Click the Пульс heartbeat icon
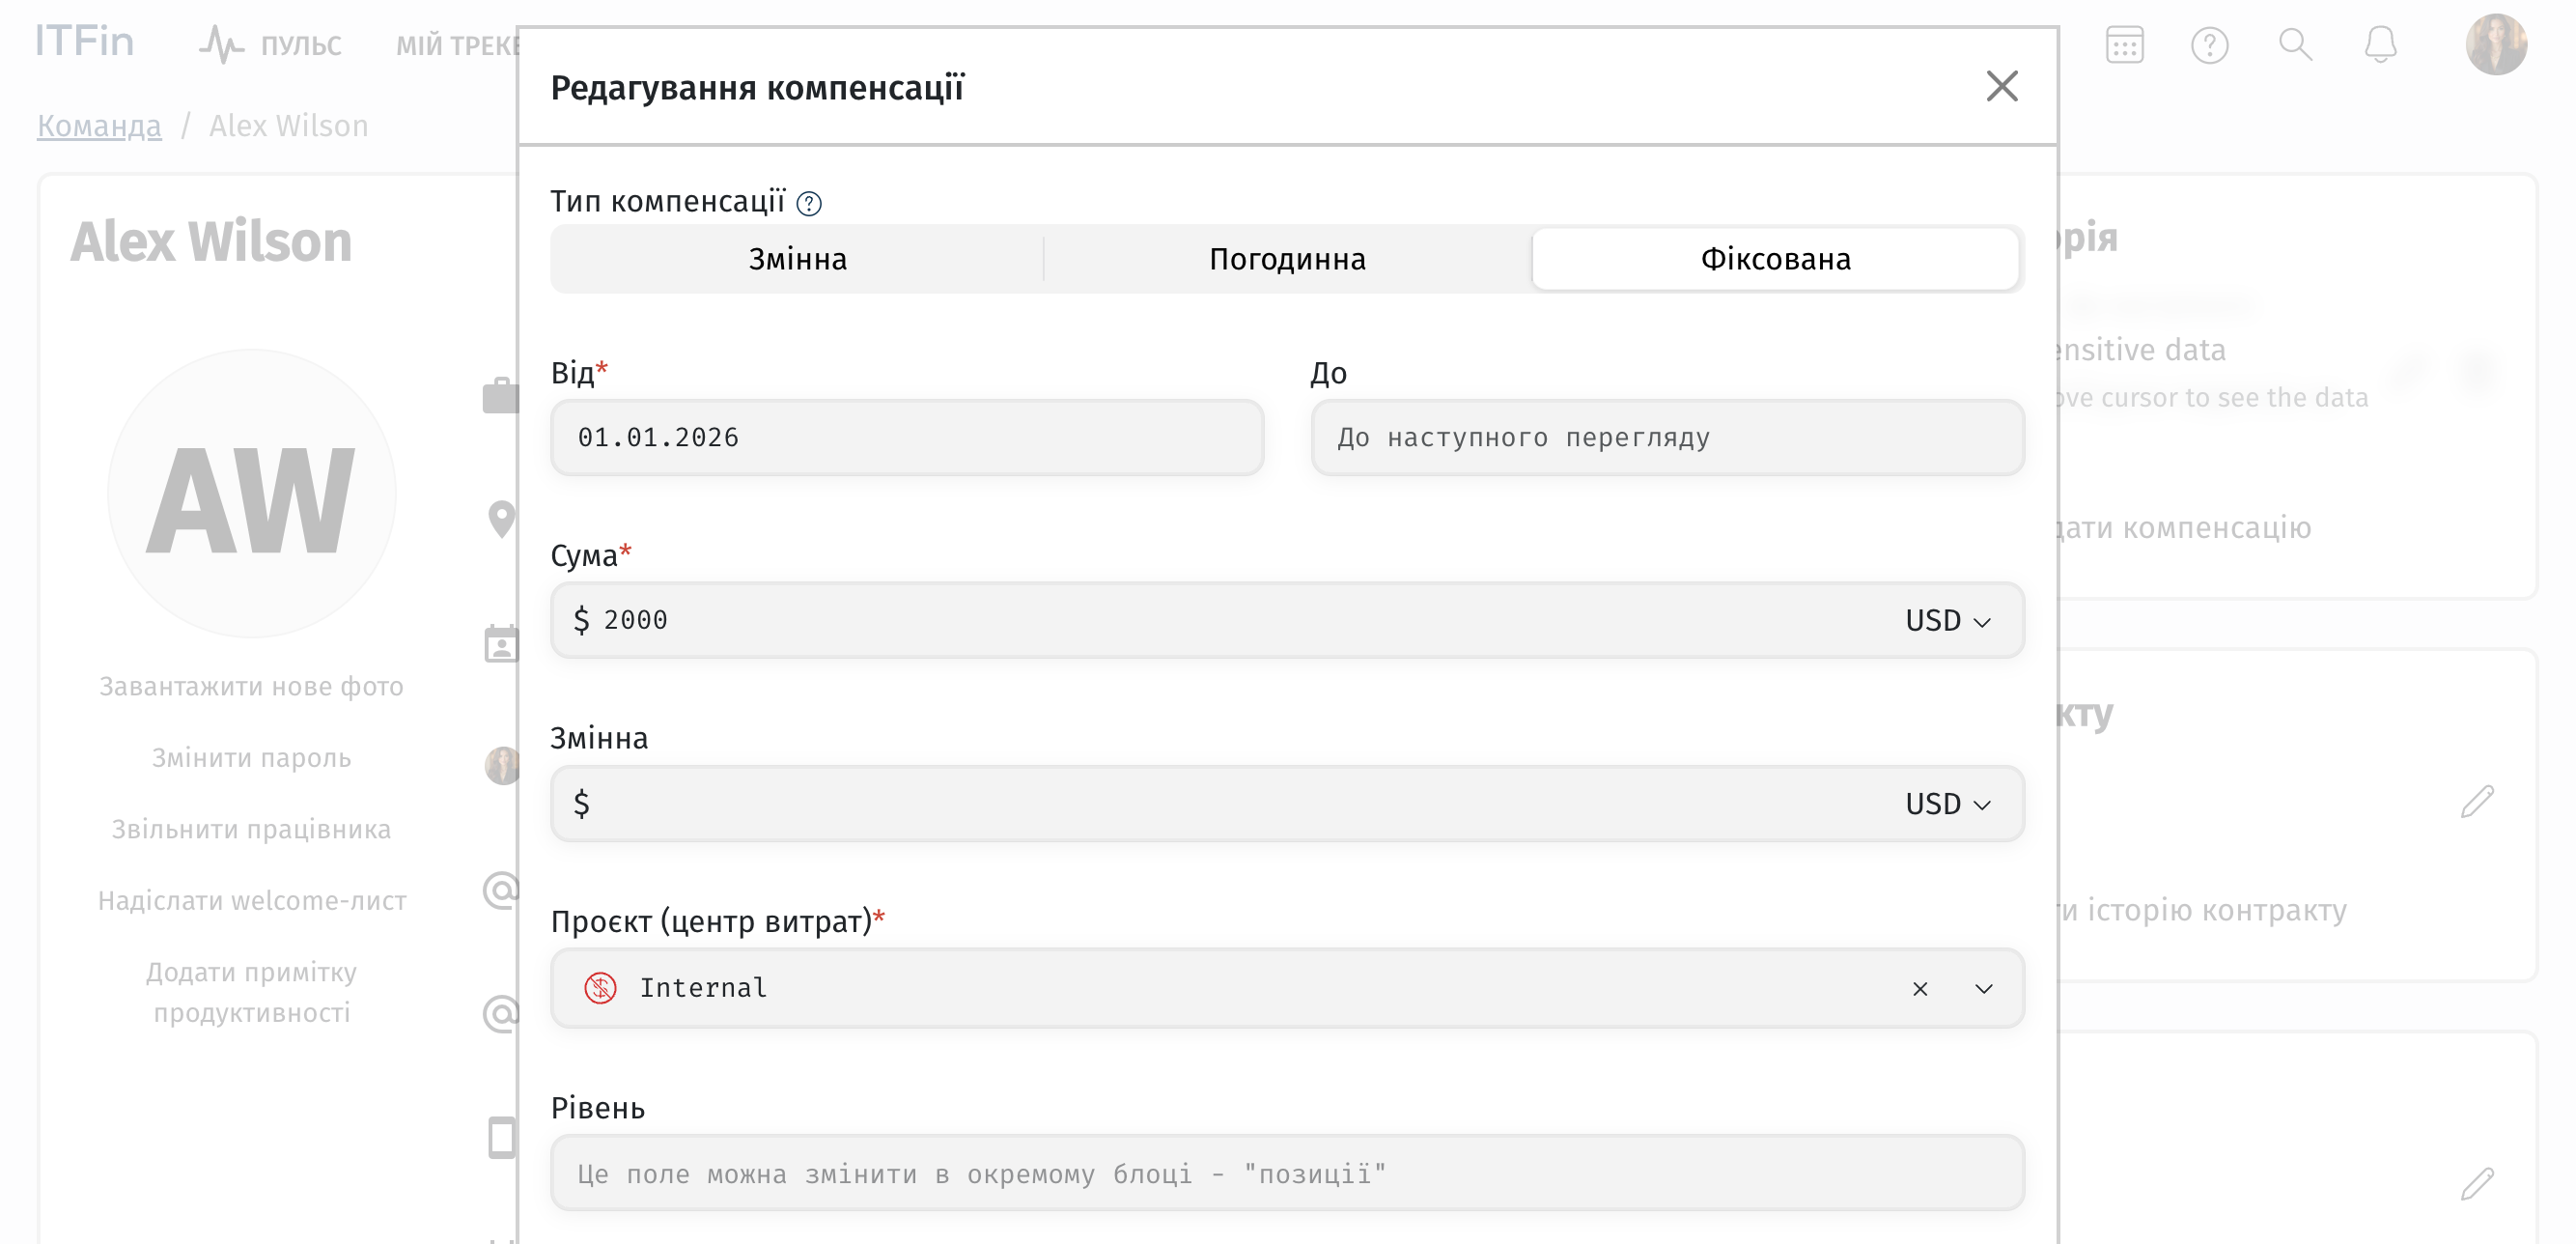Viewport: 2576px width, 1244px height. click(221, 44)
